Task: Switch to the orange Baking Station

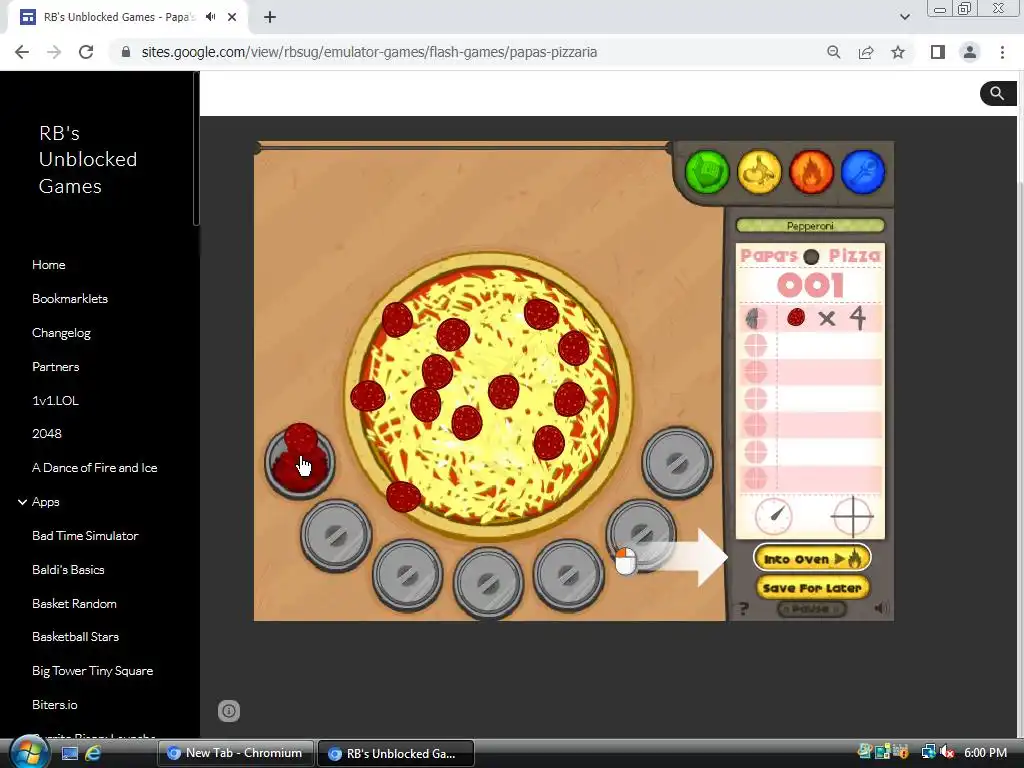Action: 811,172
